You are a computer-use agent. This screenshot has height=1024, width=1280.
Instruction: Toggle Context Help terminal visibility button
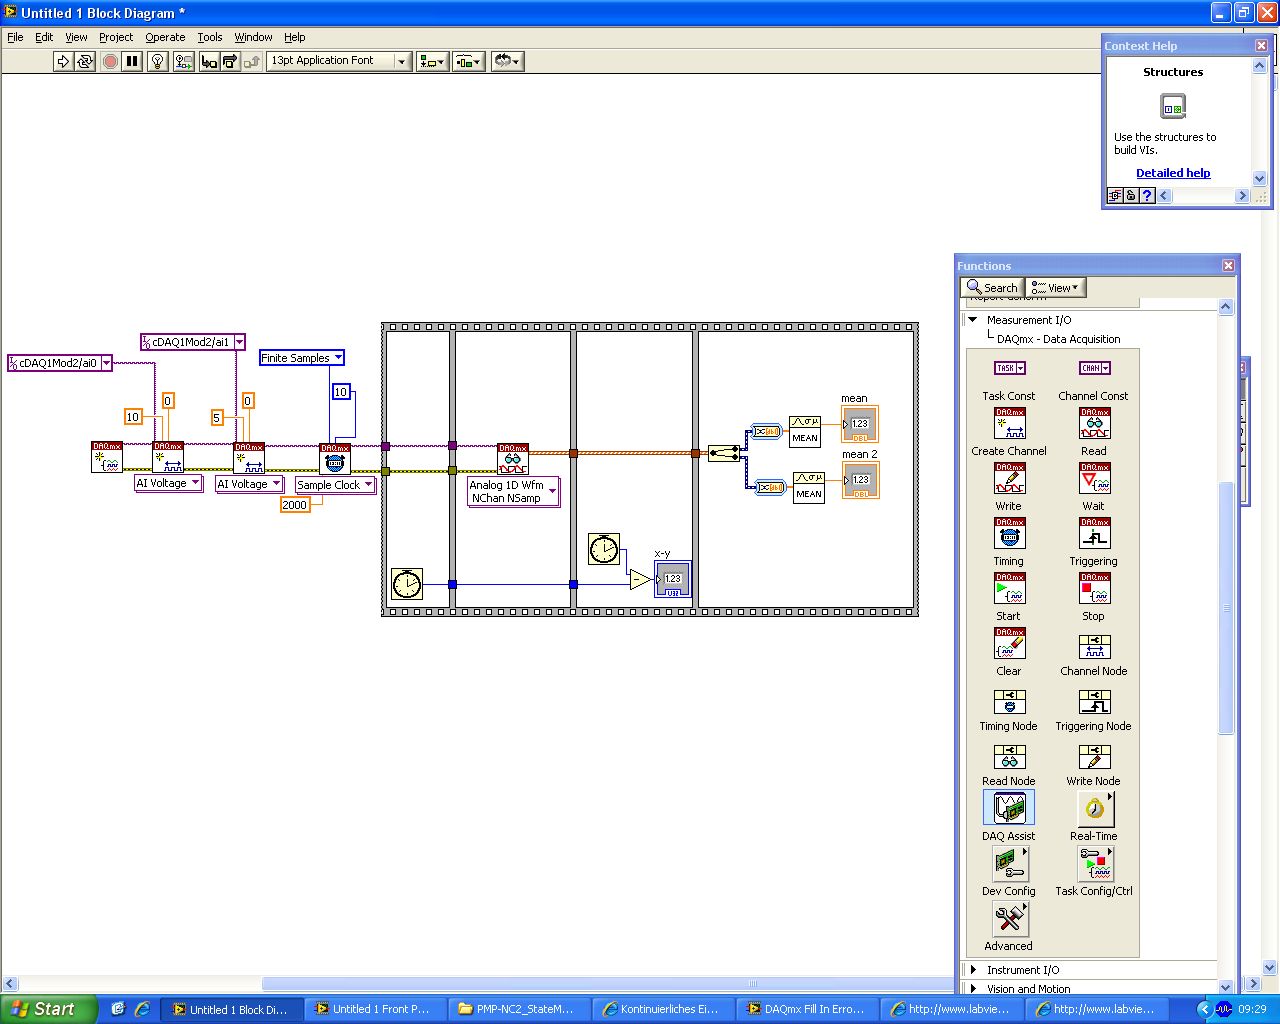tap(1114, 196)
